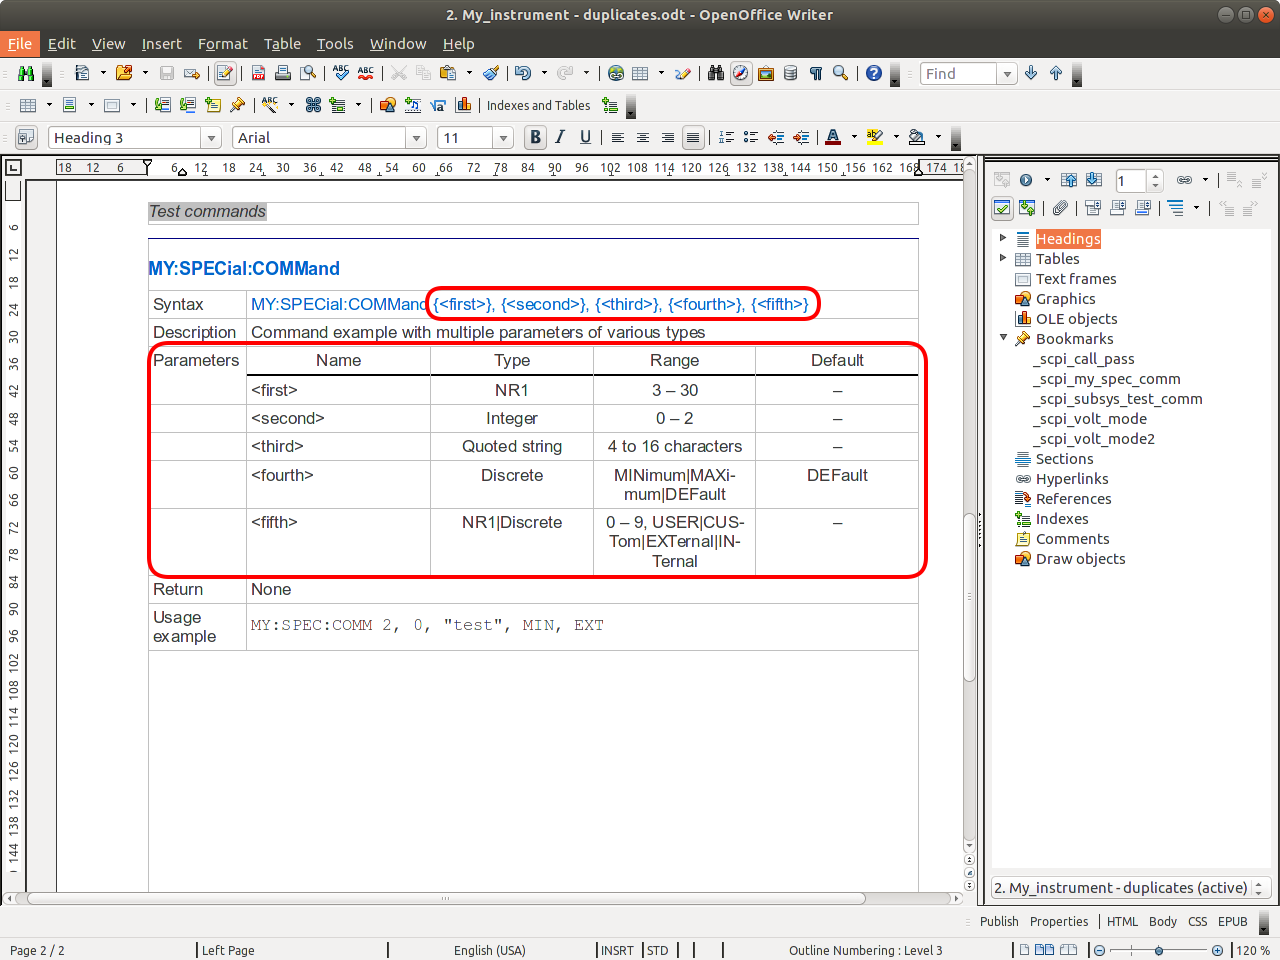Open the Tools menu

coord(335,44)
